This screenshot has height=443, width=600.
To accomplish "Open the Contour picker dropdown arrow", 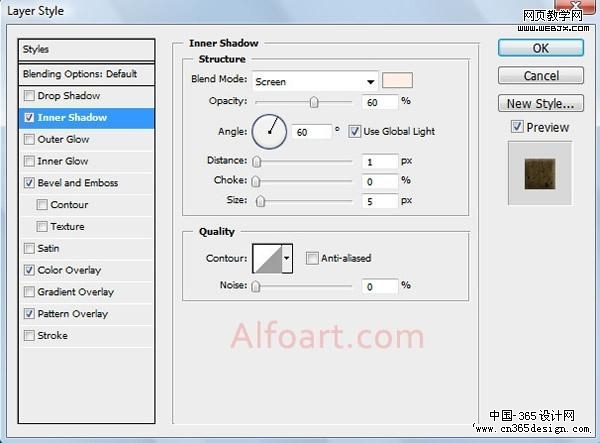I will [x=287, y=258].
